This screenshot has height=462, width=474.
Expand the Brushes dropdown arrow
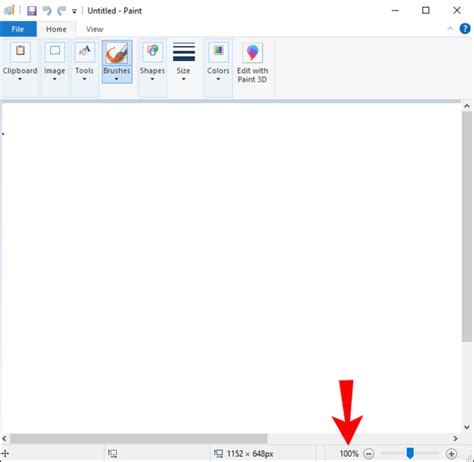[x=116, y=79]
